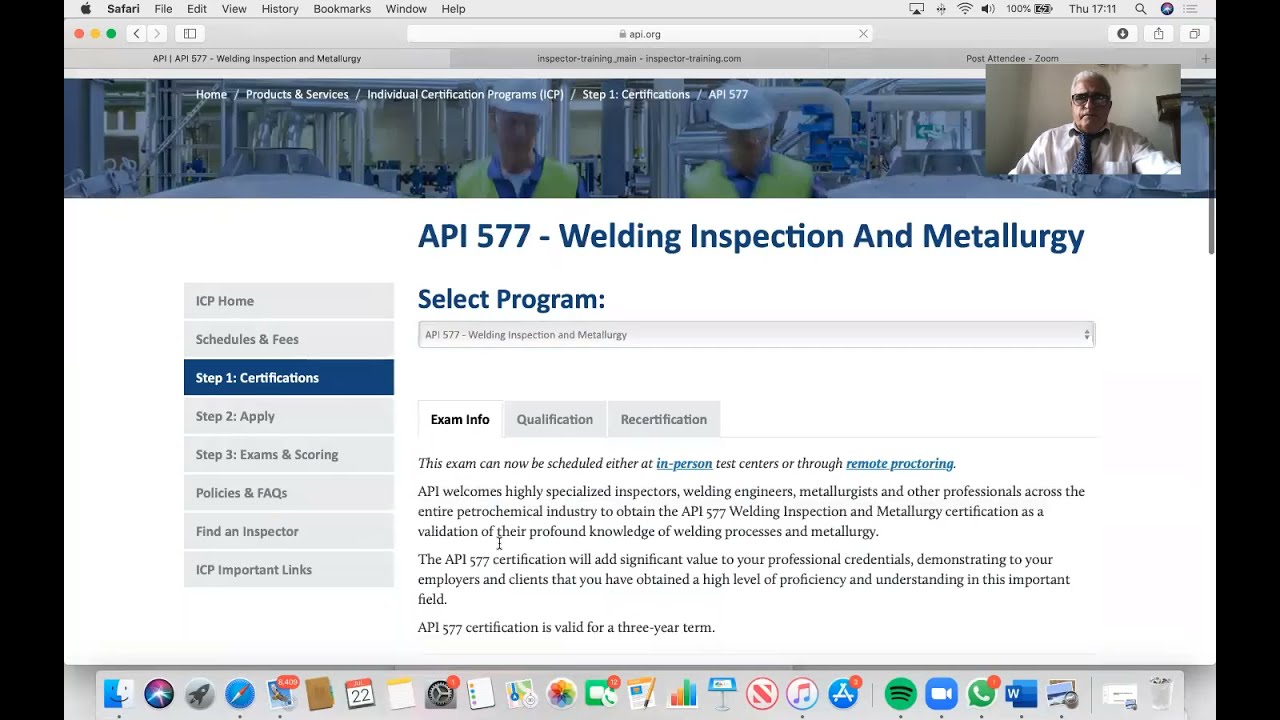1280x720 pixels.
Task: Follow the remote proctoring link
Action: [900, 464]
